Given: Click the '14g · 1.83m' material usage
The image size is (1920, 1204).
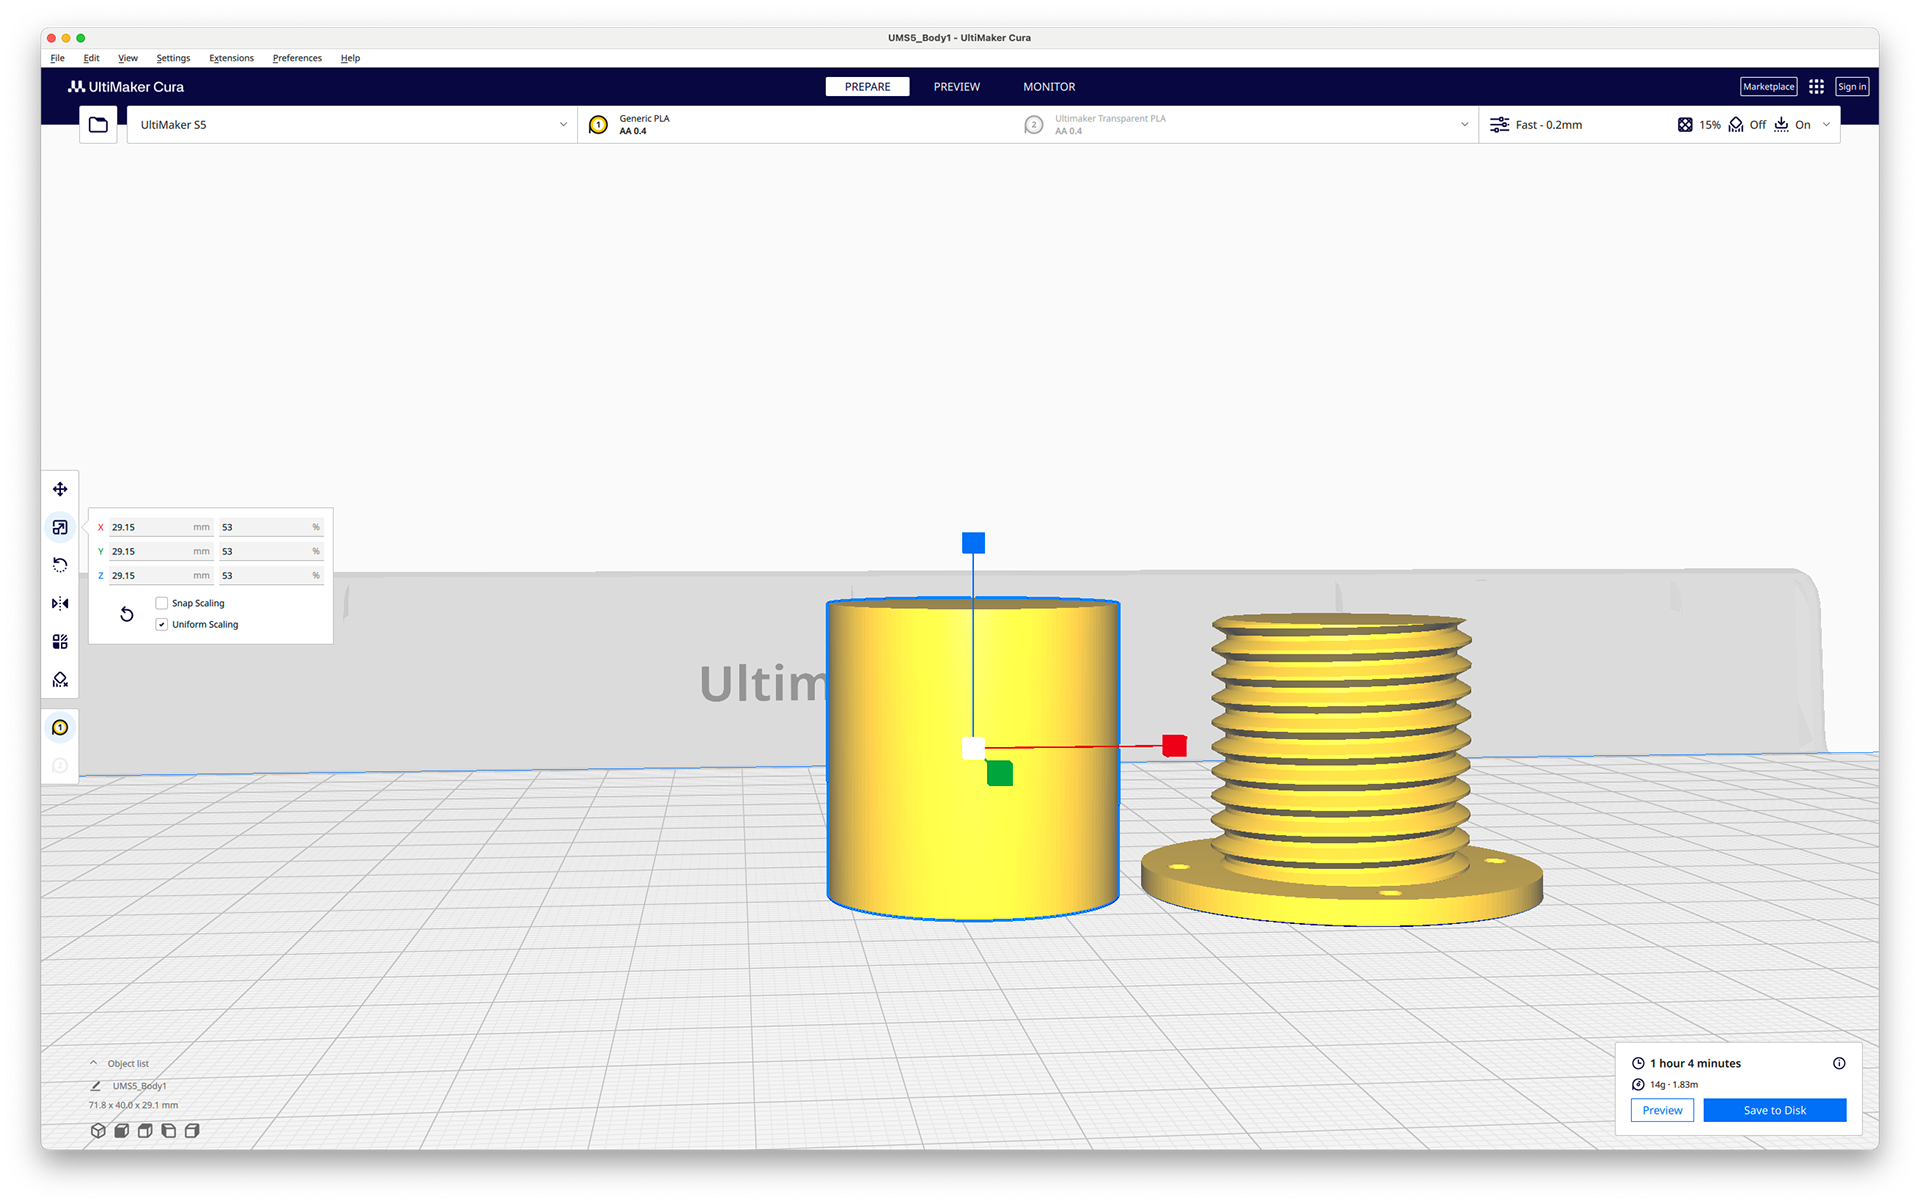Looking at the screenshot, I should (x=1673, y=1085).
